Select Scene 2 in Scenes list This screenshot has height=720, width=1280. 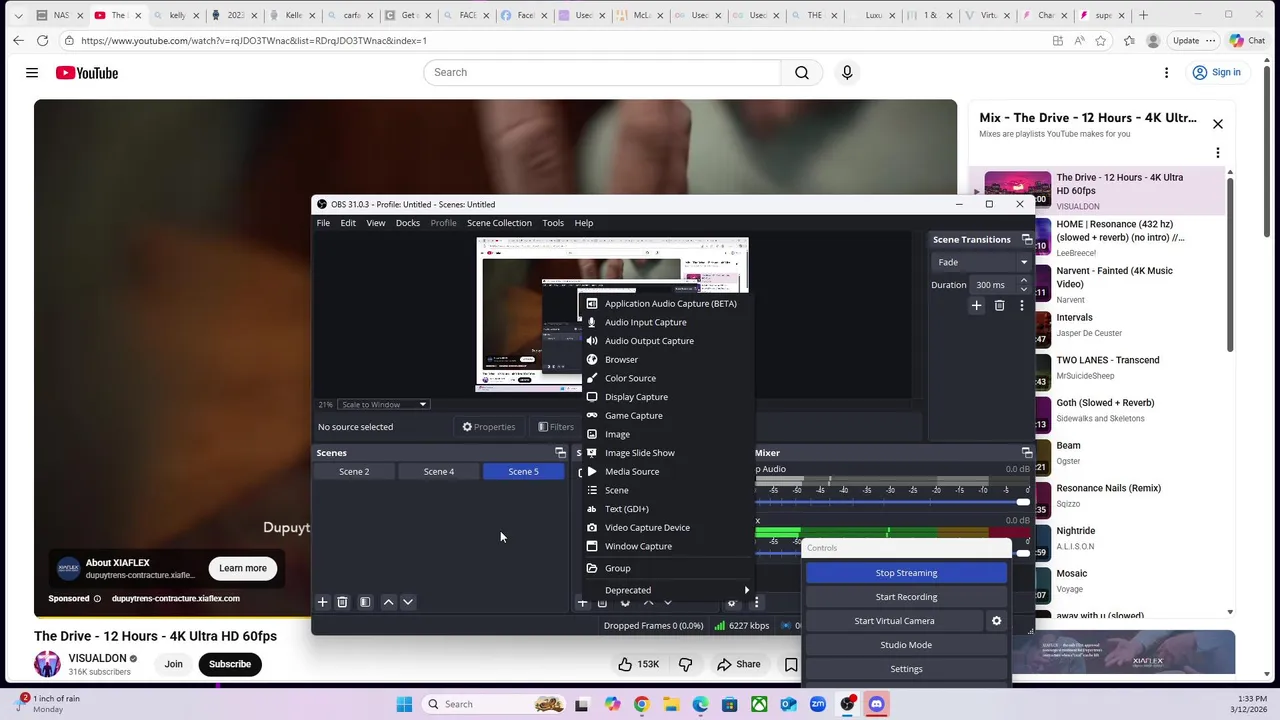(354, 471)
